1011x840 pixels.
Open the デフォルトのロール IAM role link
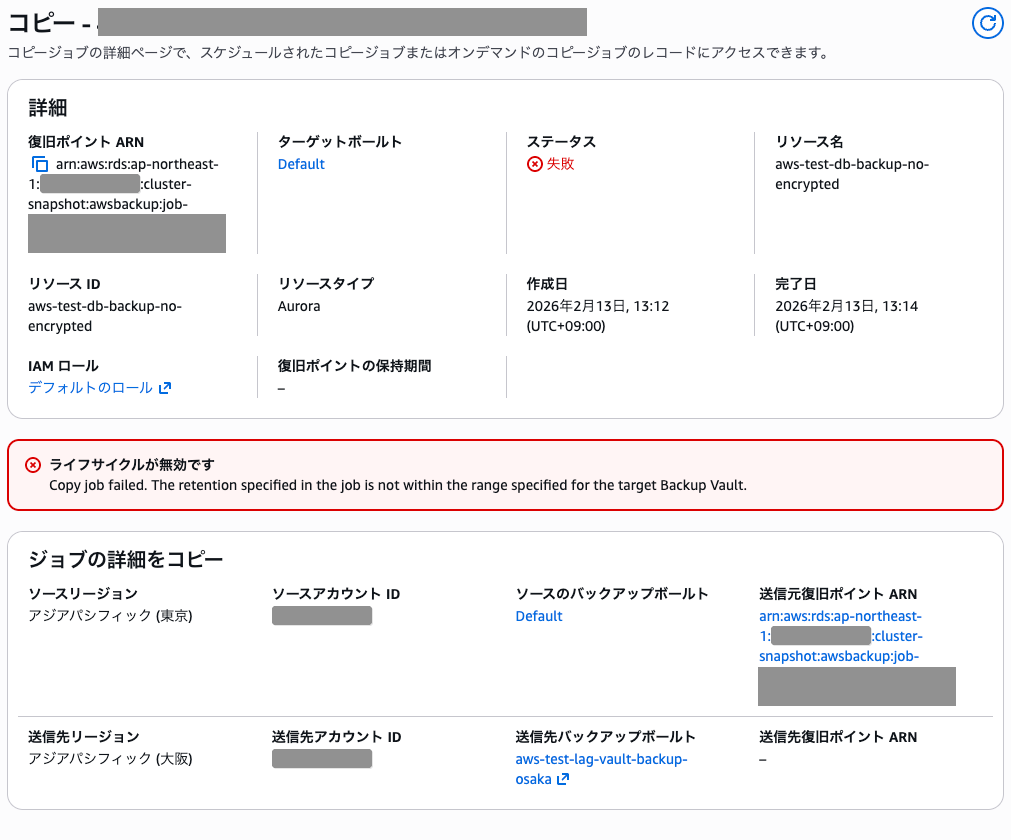point(90,386)
